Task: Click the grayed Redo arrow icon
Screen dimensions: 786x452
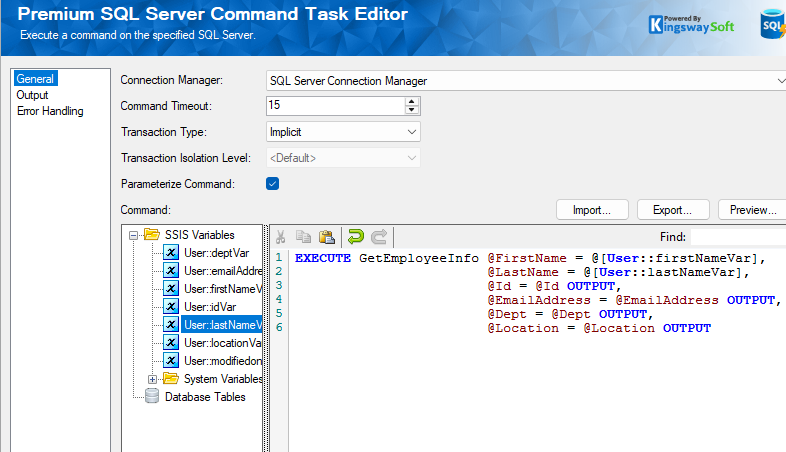Action: [379, 237]
